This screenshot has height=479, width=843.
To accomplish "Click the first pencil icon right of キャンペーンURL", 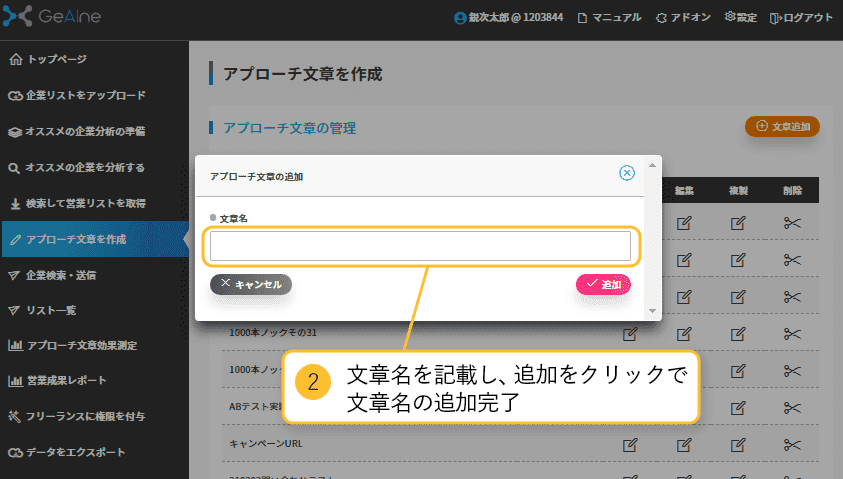I will (x=630, y=445).
